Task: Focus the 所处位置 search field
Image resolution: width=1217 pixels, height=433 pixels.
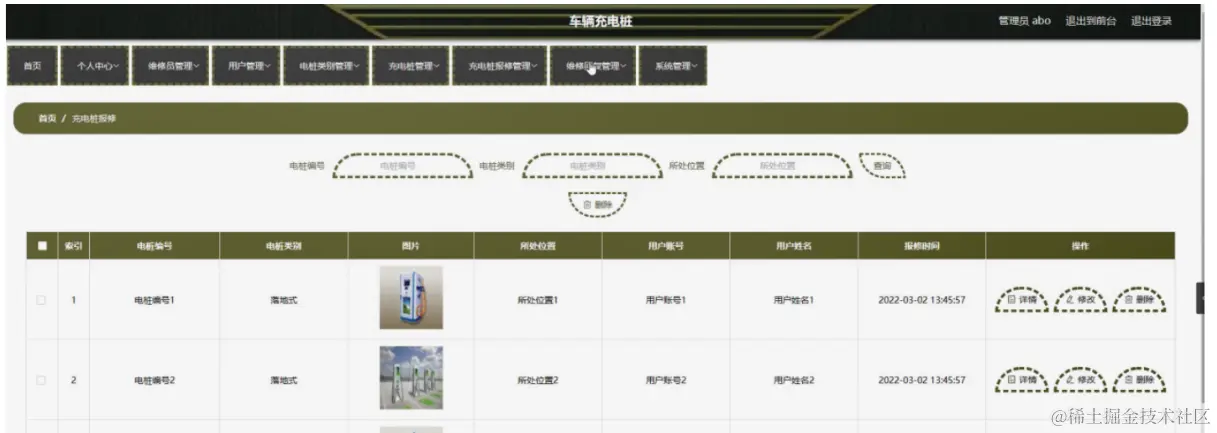Action: coord(782,166)
